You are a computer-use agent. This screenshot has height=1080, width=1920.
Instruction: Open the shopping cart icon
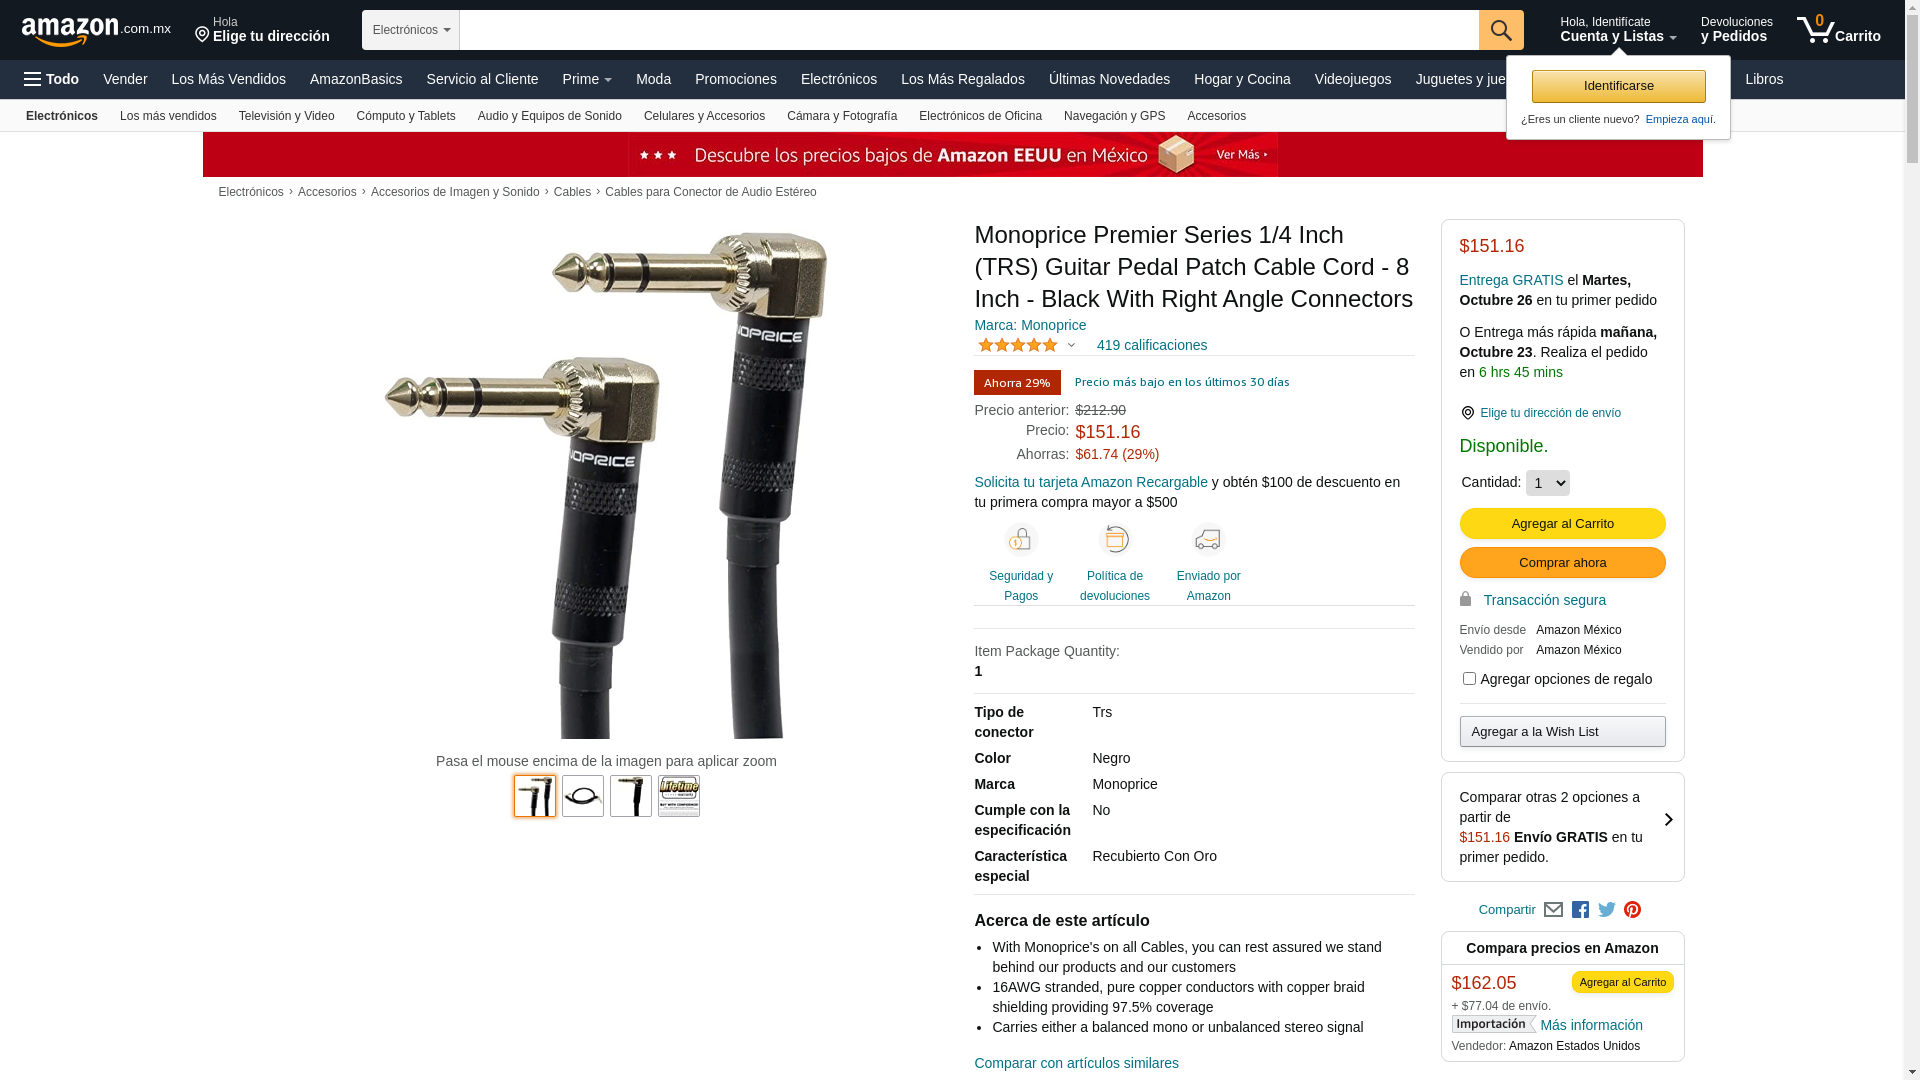coord(1838,30)
